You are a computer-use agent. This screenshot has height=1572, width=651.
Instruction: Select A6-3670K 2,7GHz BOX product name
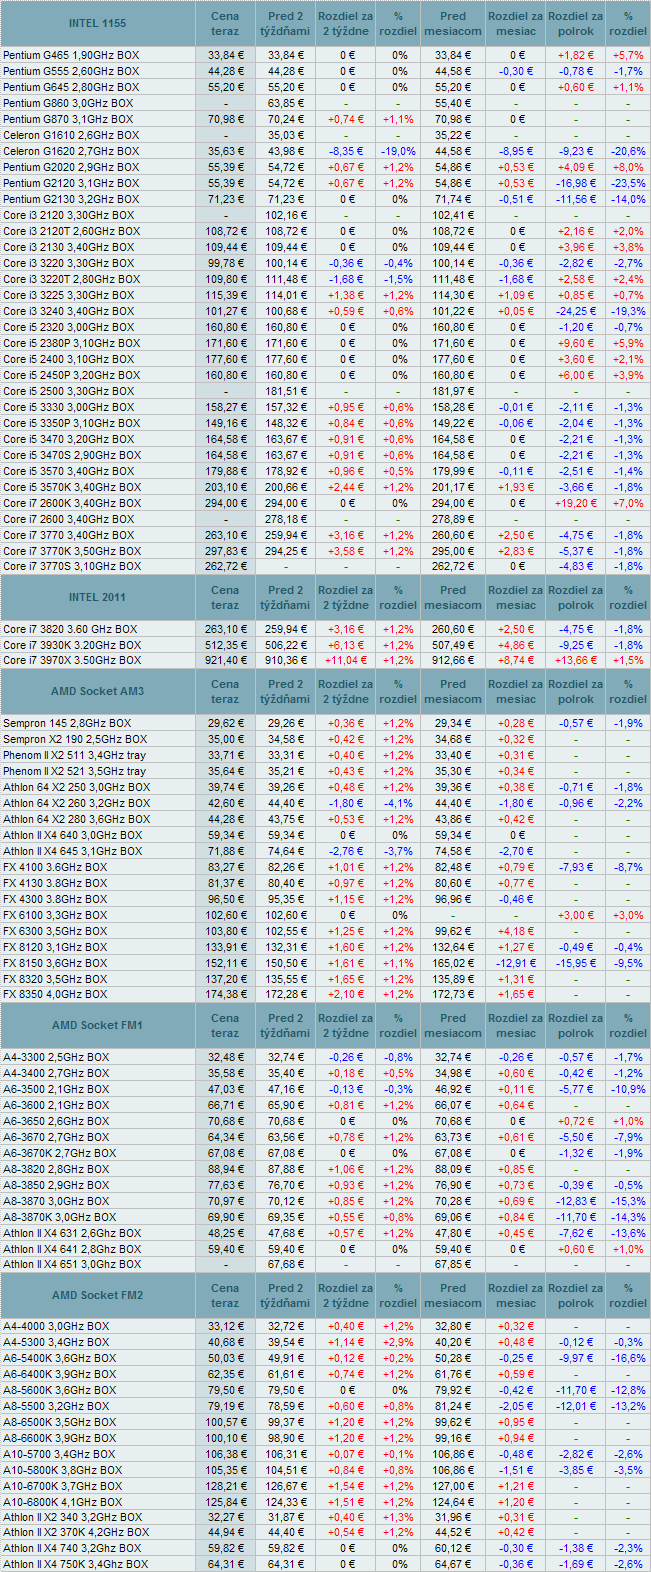click(60, 1153)
